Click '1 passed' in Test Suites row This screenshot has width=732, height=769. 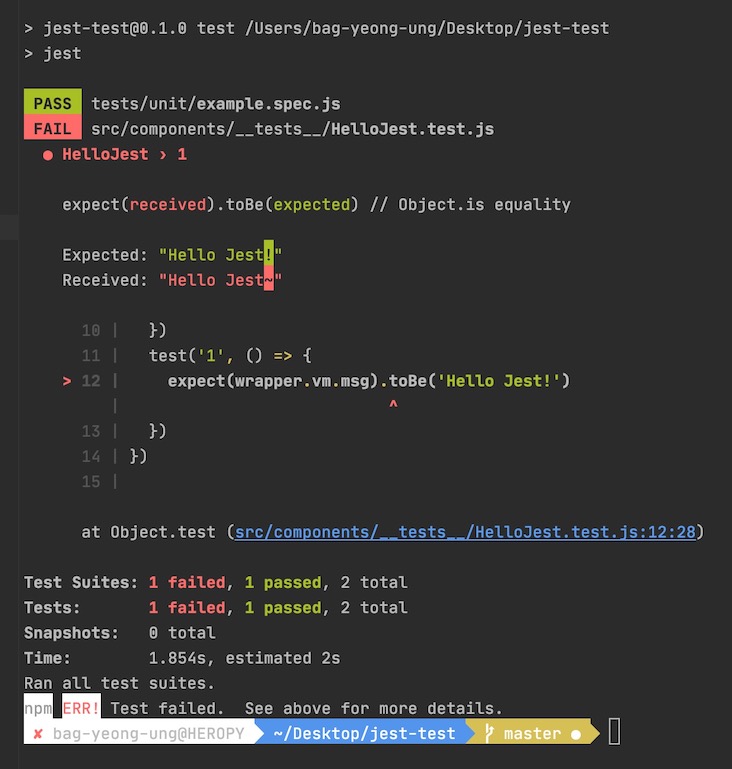[283, 583]
